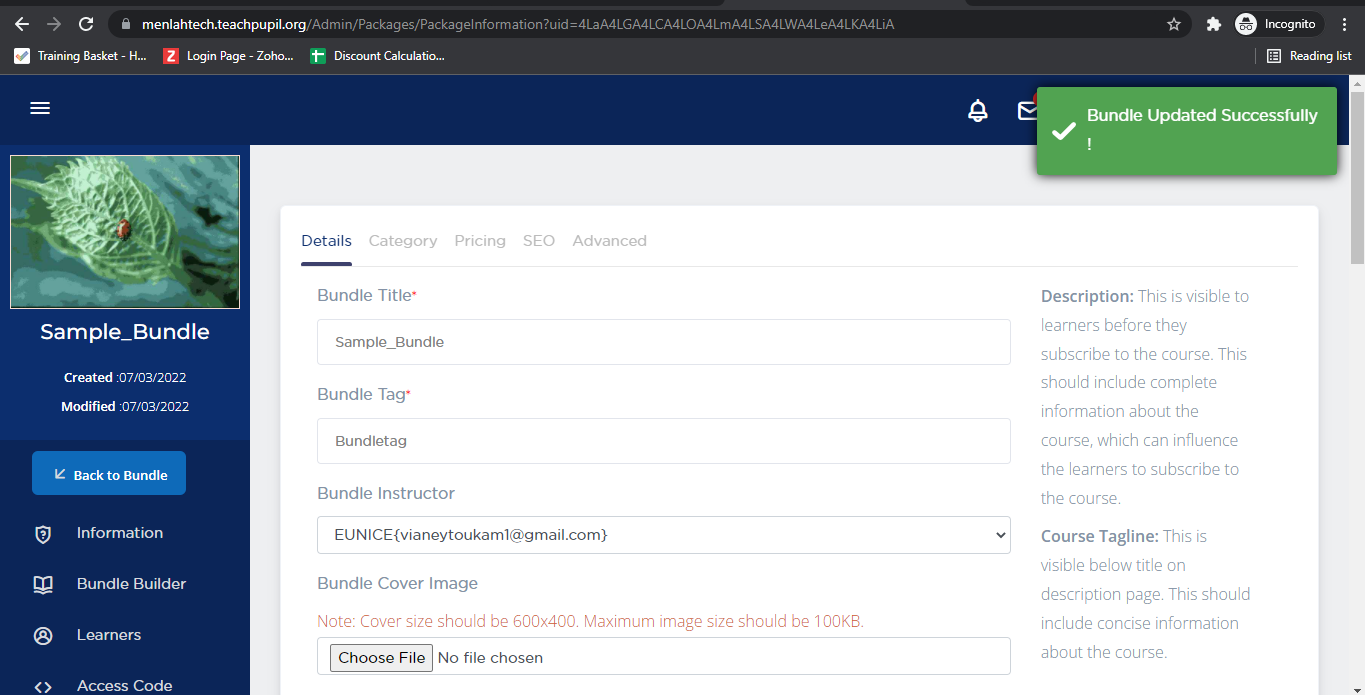Viewport: 1365px width, 695px height.
Task: Click the Learners person icon
Action: [x=43, y=636]
